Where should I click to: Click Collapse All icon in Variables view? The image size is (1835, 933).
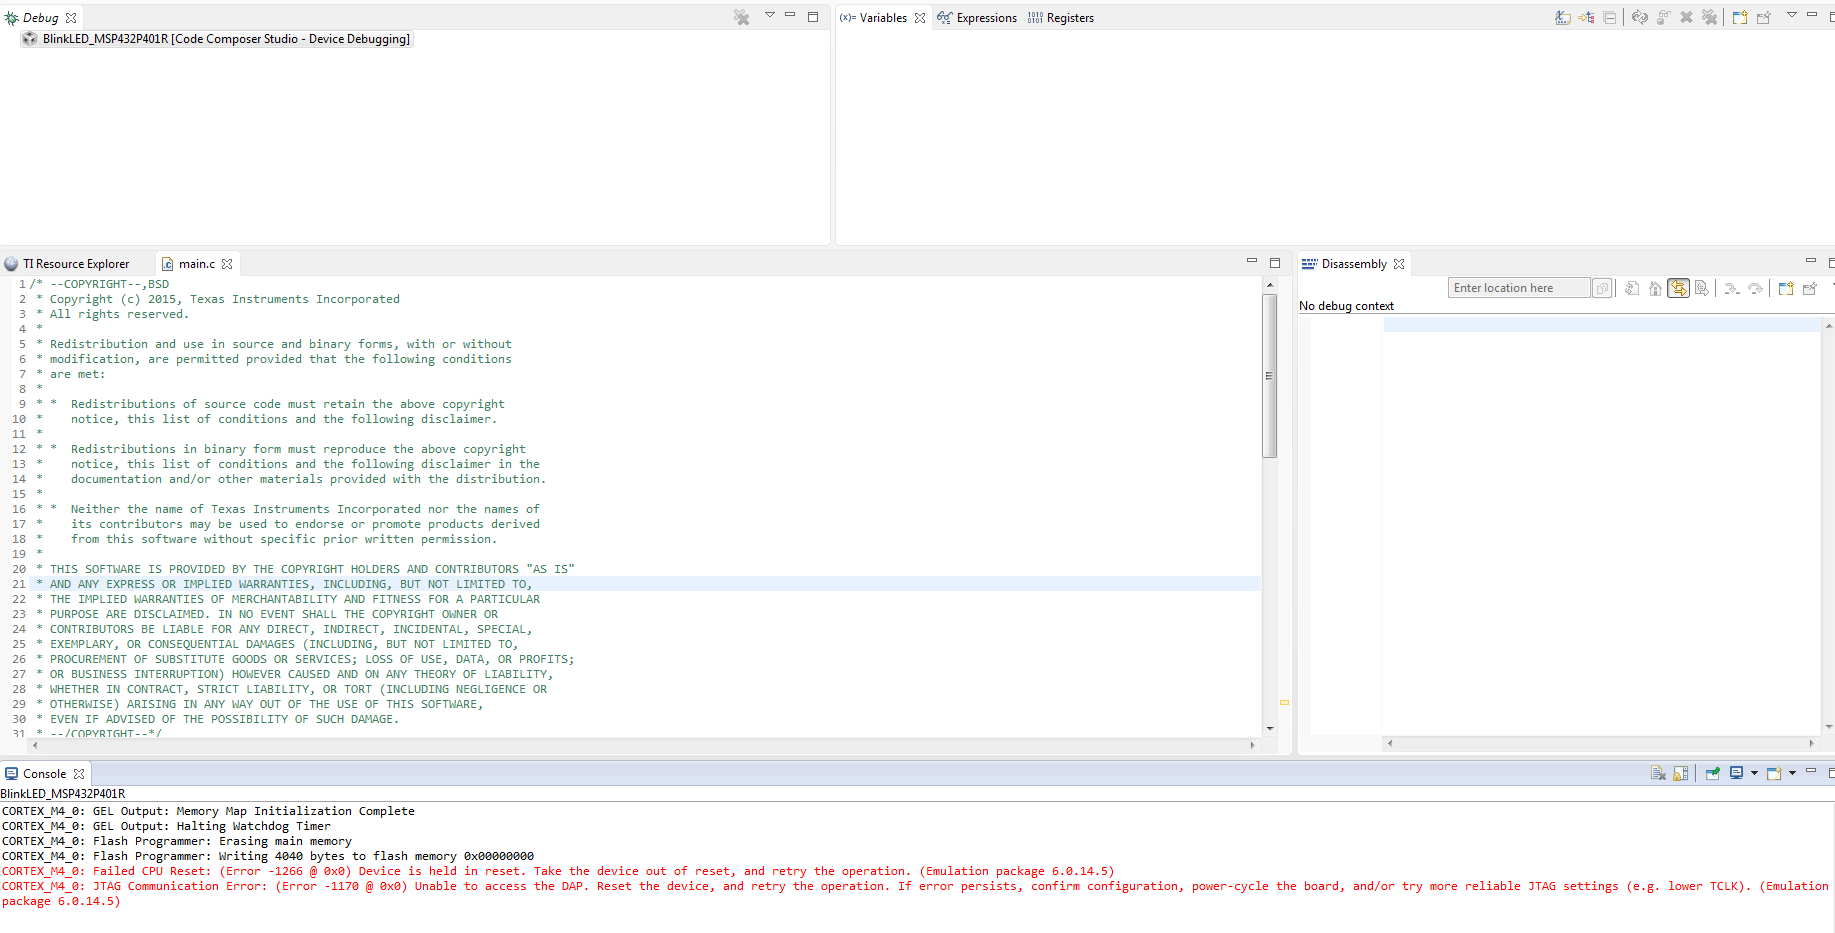[x=1609, y=17]
